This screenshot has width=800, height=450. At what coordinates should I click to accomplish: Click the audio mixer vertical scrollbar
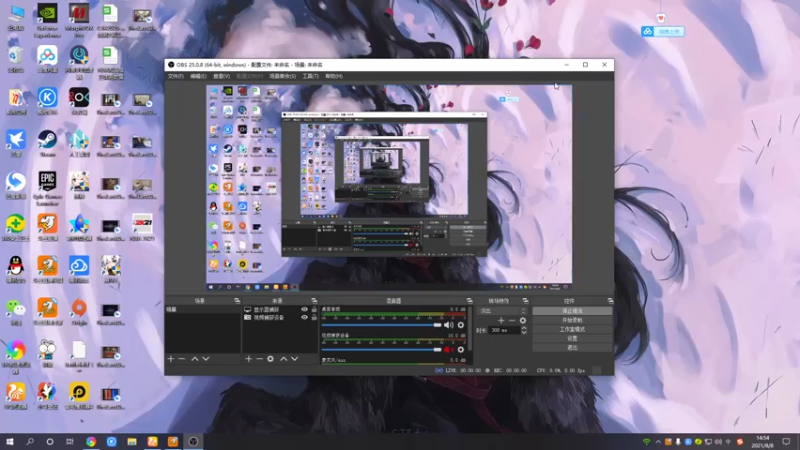(x=469, y=329)
